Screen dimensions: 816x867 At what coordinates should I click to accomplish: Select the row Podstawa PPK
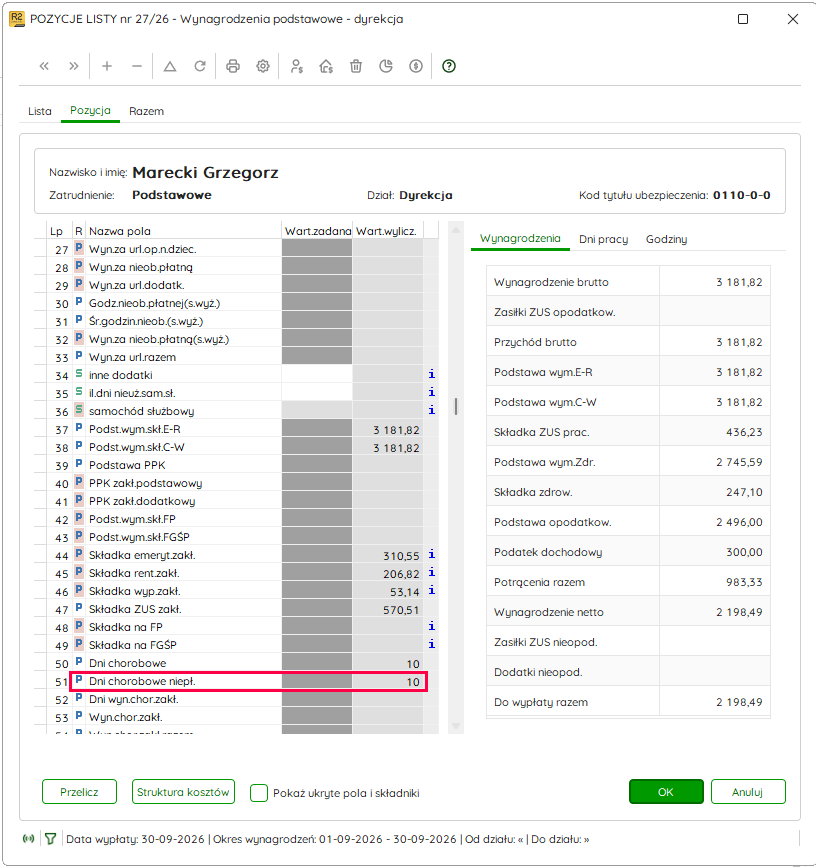(x=236, y=465)
